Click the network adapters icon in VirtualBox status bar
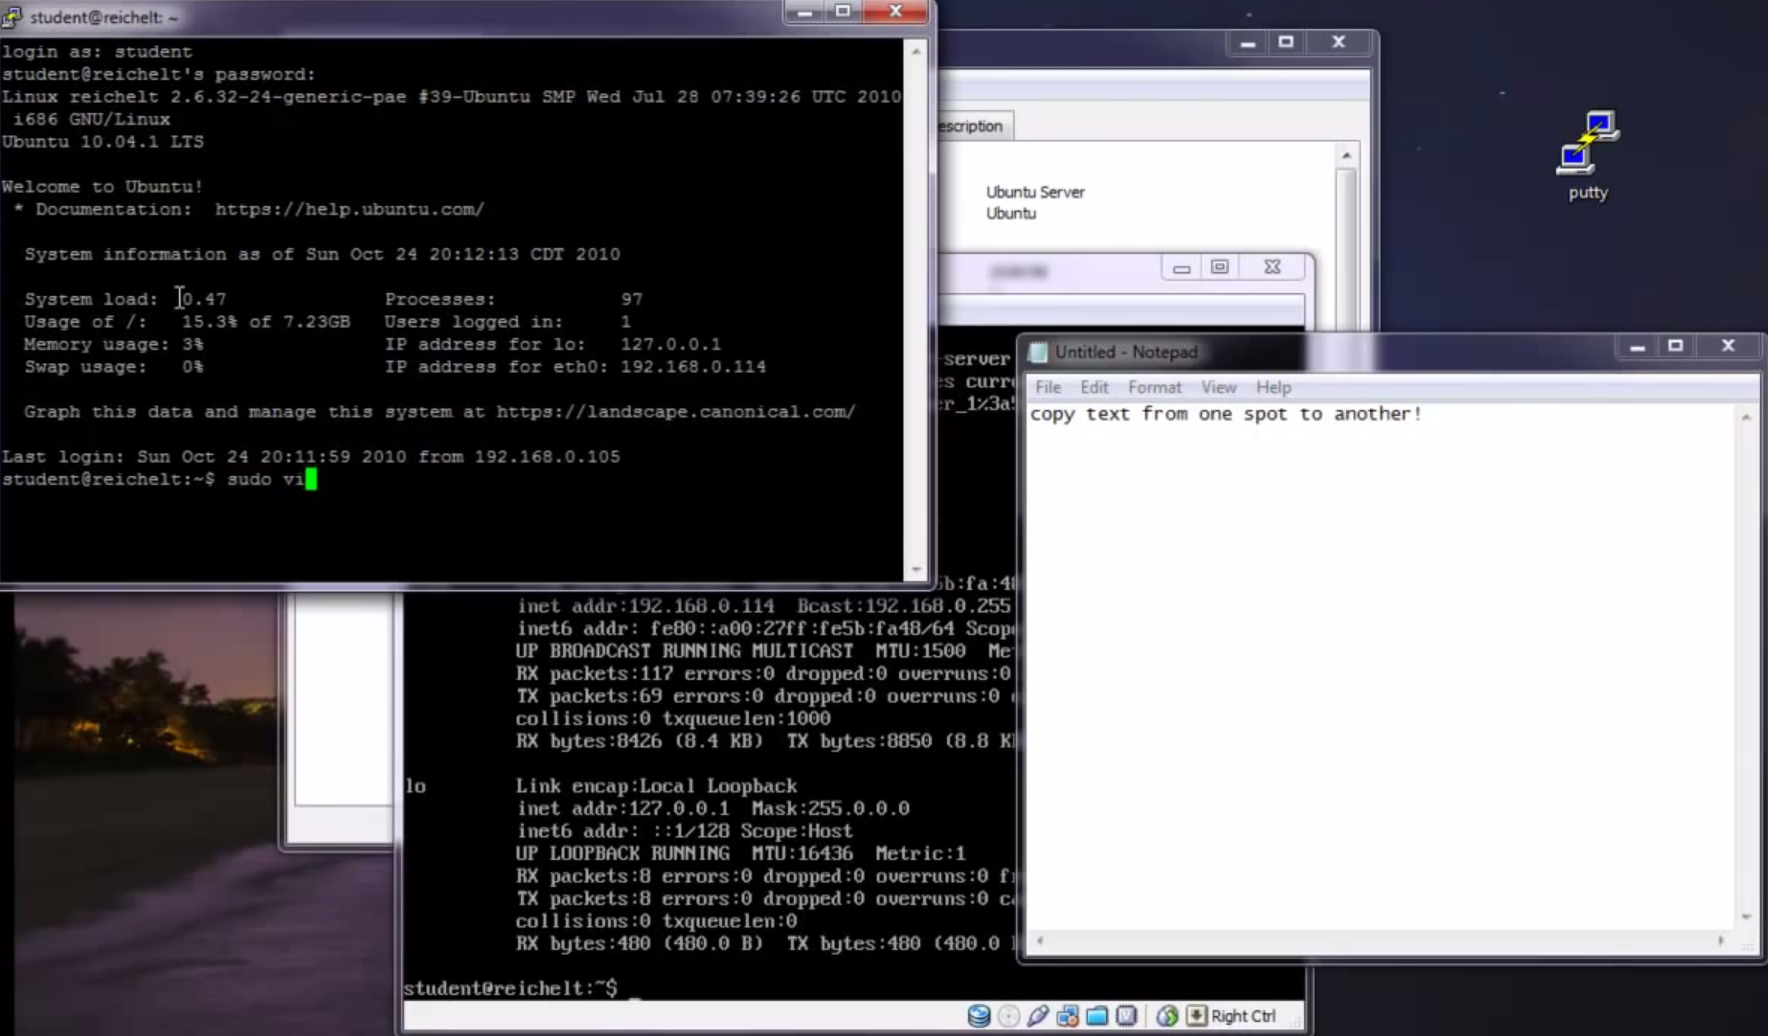The width and height of the screenshot is (1768, 1036). pos(1067,1016)
